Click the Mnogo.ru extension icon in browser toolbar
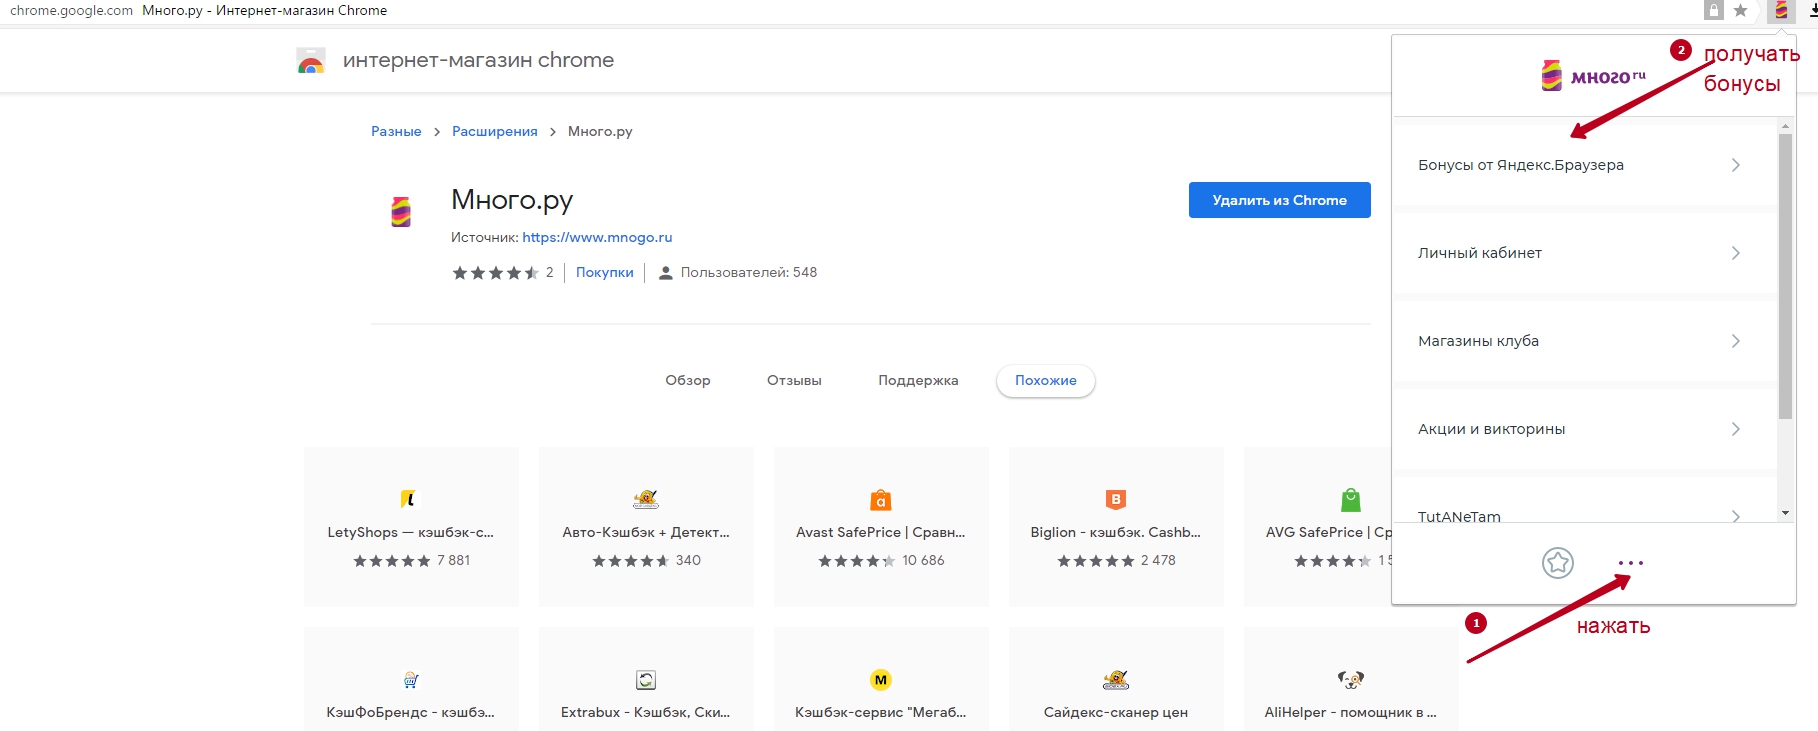1818x731 pixels. 1781,11
